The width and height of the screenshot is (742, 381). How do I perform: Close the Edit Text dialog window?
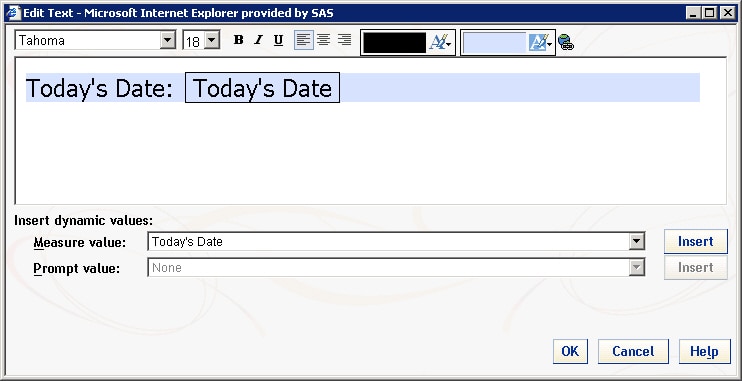pos(727,13)
